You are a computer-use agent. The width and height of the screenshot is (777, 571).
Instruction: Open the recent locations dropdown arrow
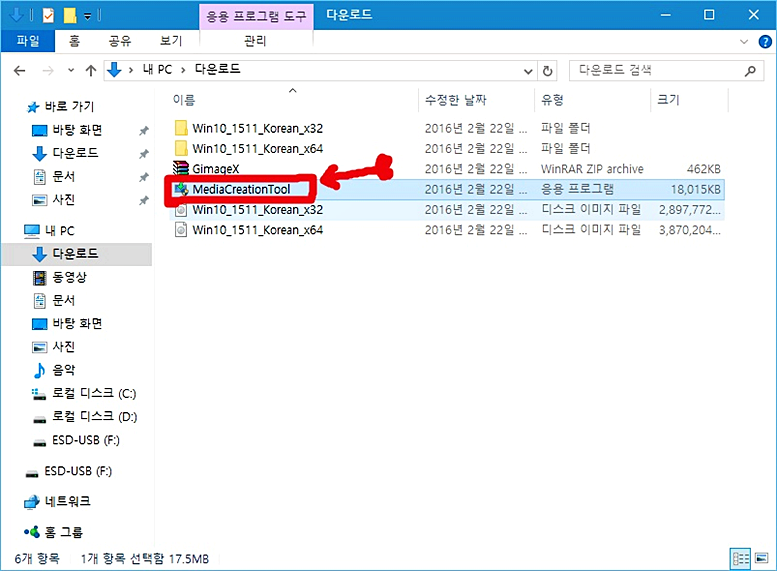[x=71, y=71]
